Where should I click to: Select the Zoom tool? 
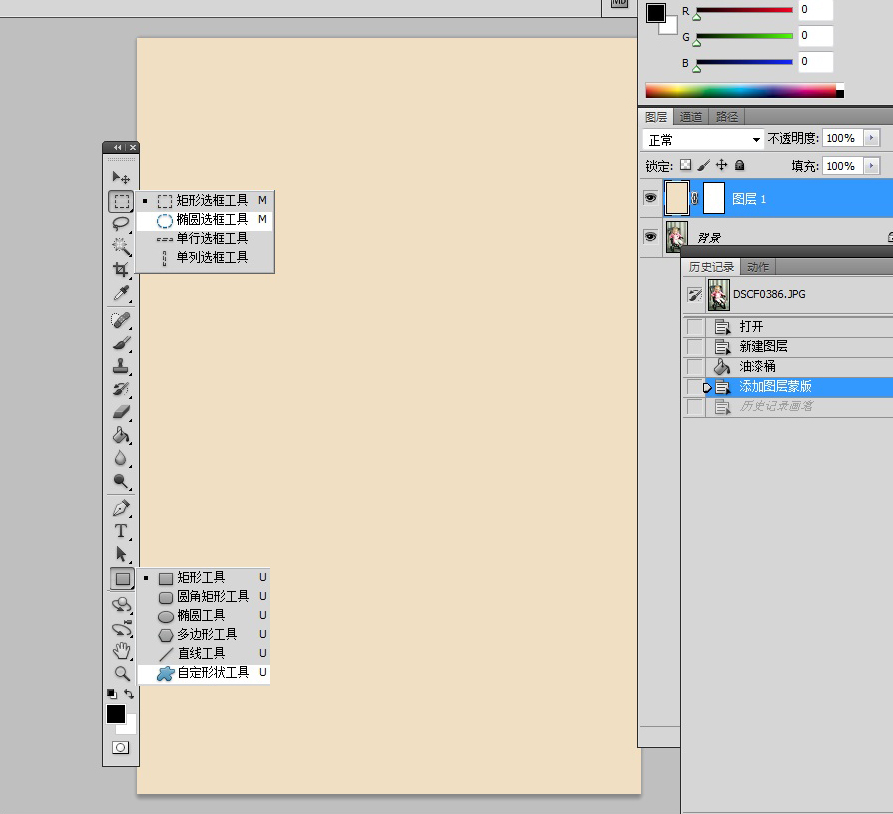[121, 673]
